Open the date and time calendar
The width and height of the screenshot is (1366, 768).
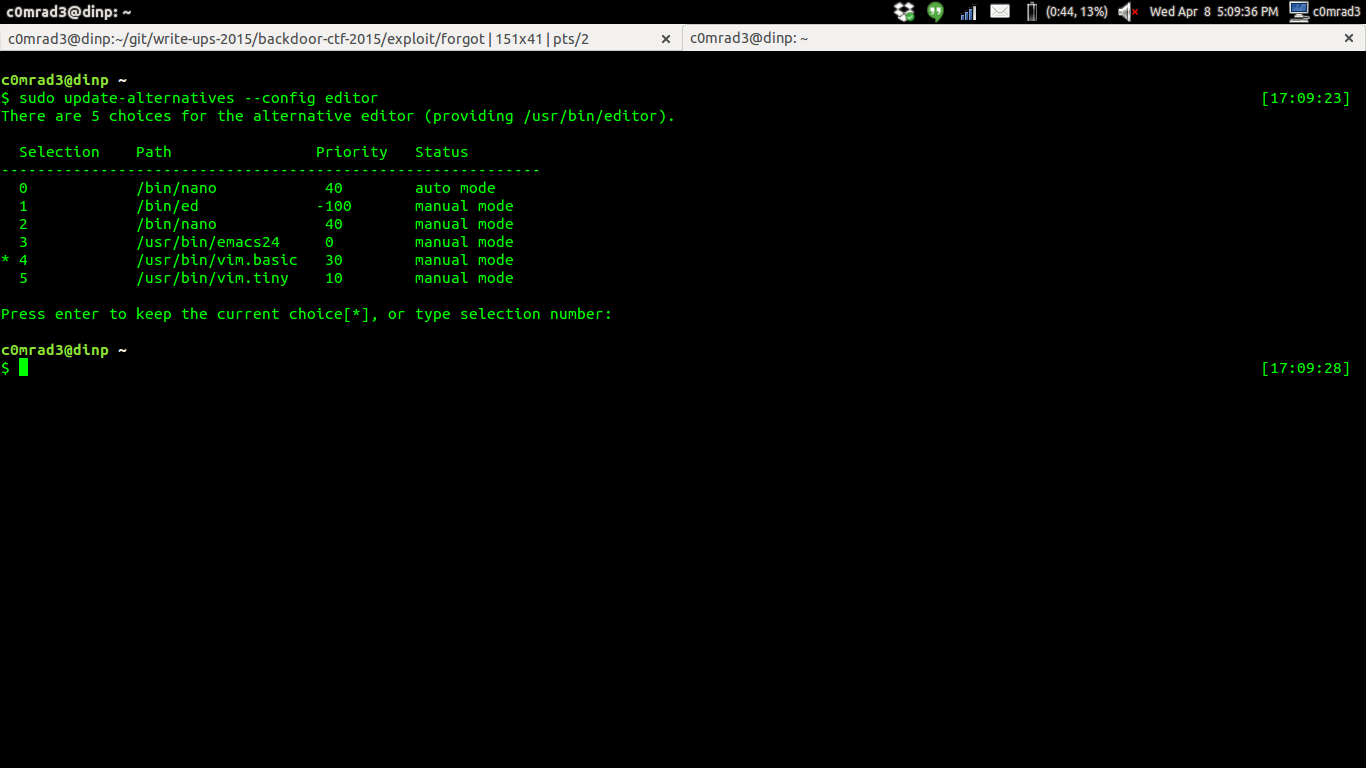pos(1213,12)
